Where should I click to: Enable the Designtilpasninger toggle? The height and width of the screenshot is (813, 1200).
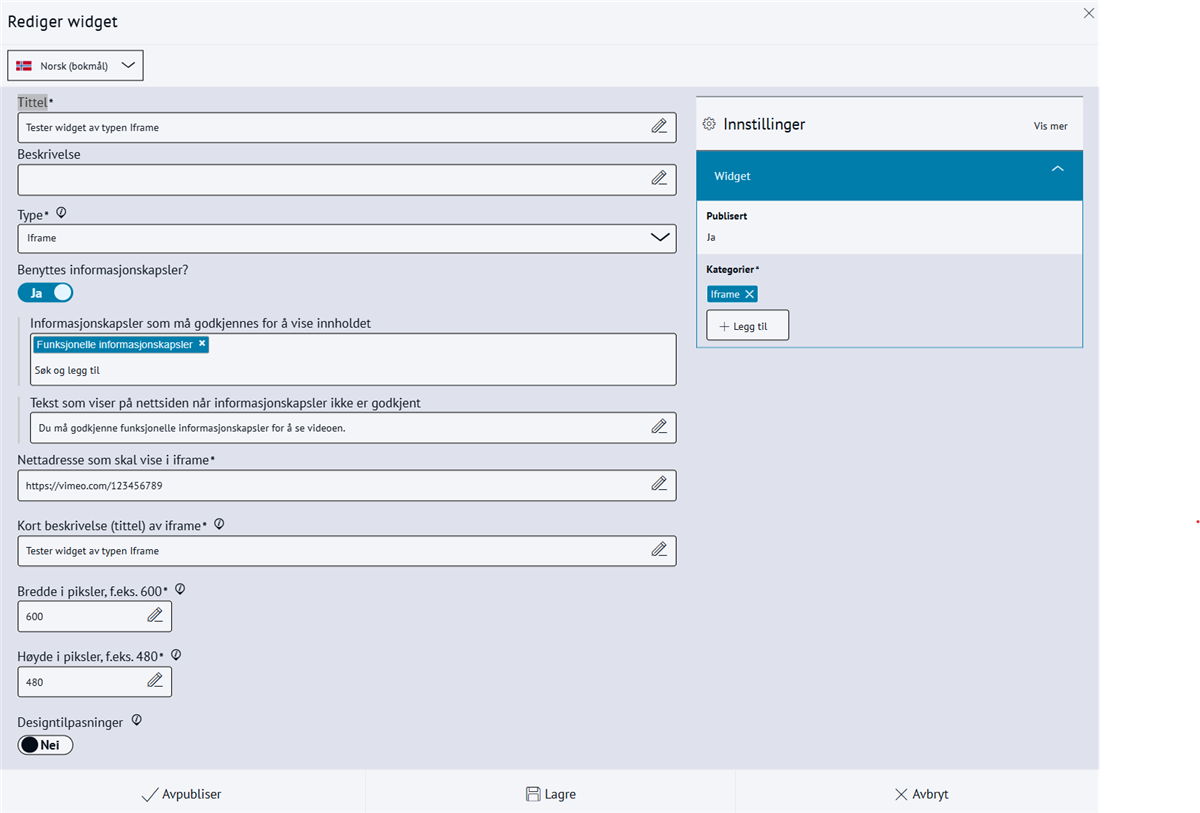coord(45,745)
